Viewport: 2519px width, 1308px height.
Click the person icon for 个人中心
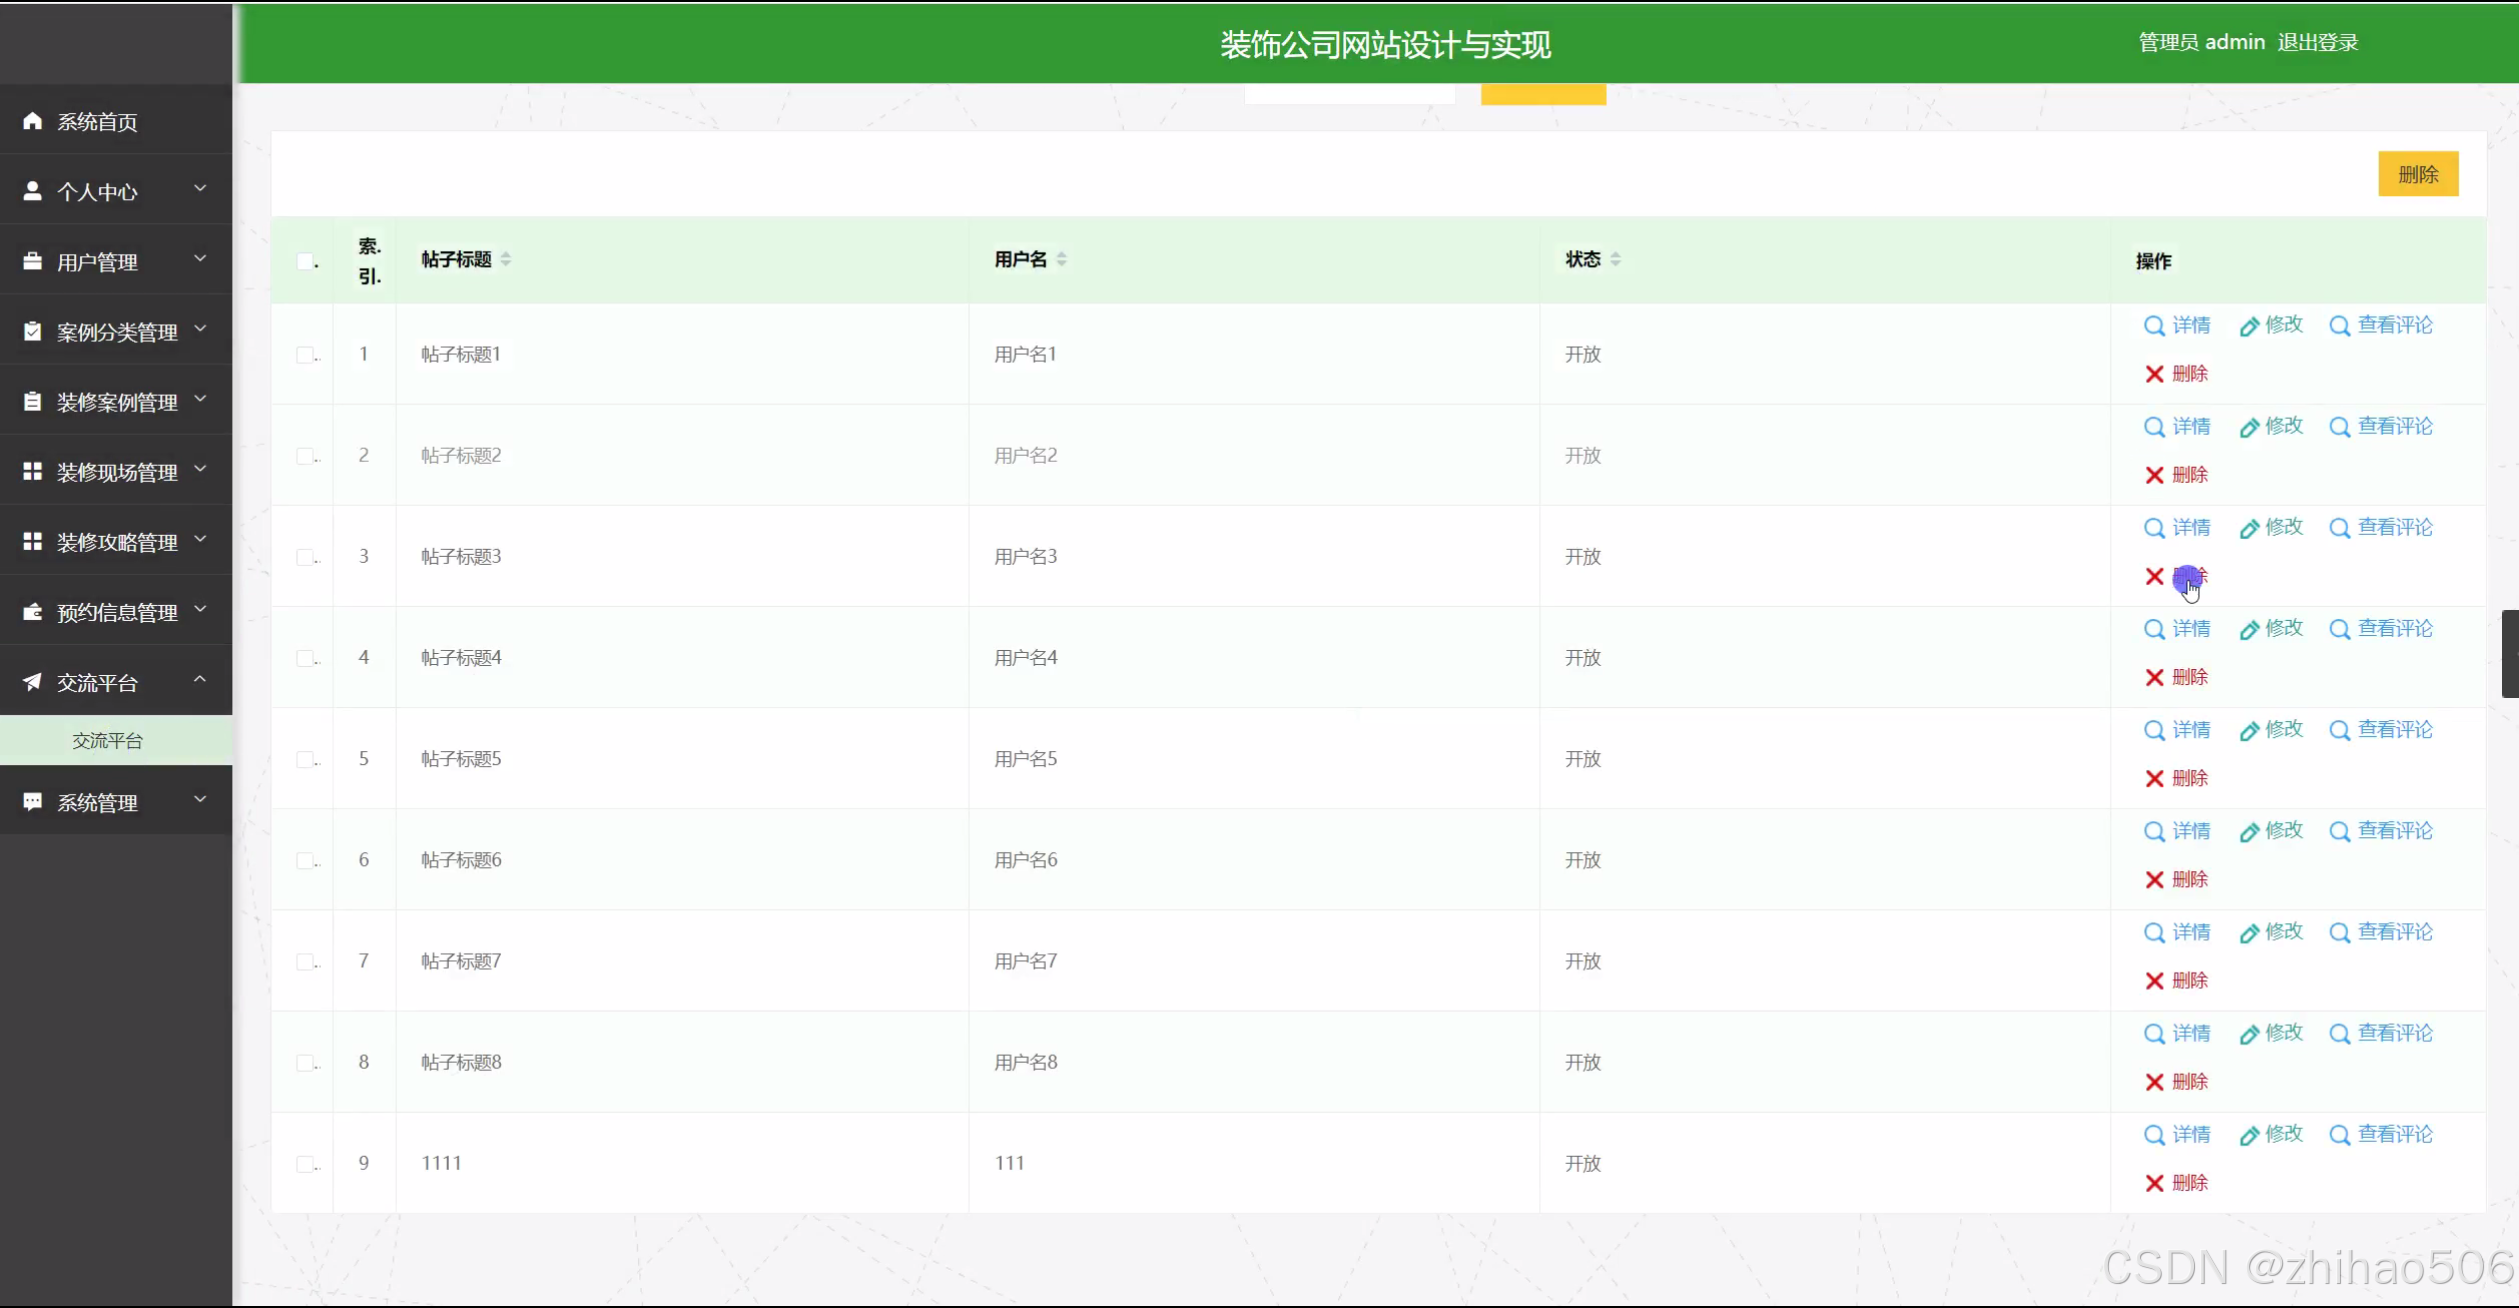pos(32,191)
